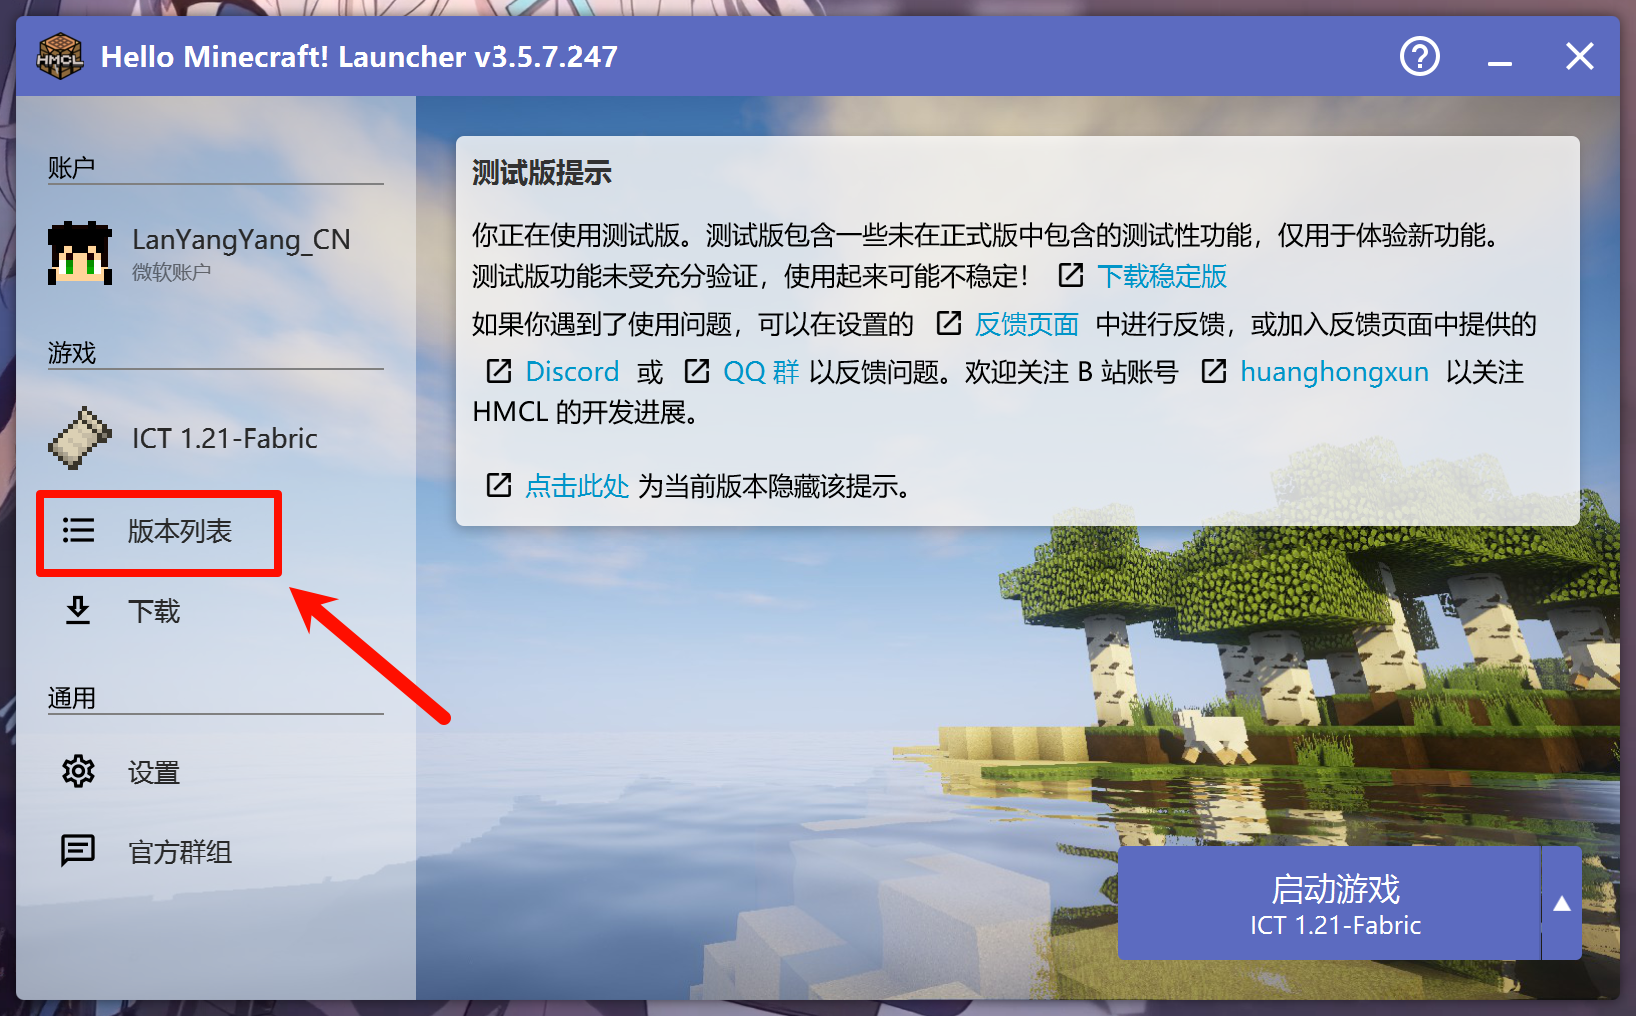1636x1016 pixels.
Task: Click external icon before Discord
Action: [x=499, y=371]
